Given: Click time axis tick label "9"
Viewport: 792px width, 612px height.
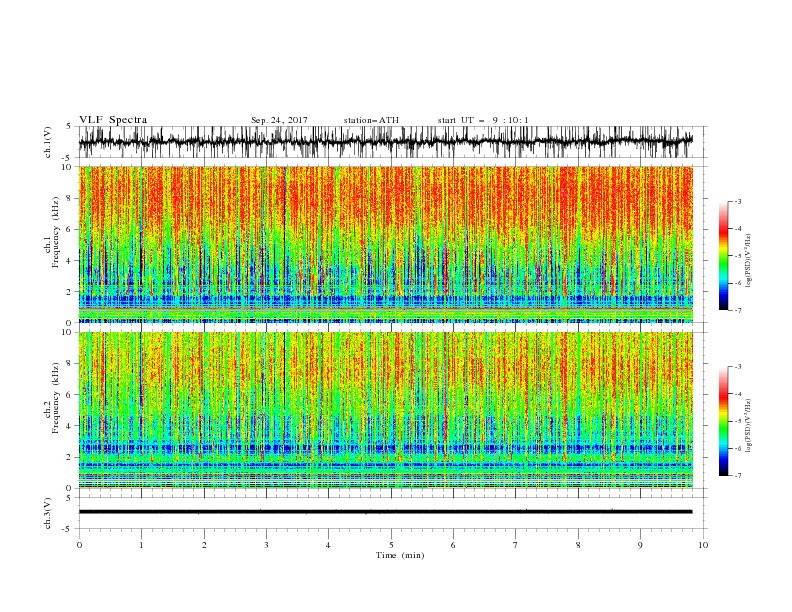Looking at the screenshot, I should coord(640,545).
